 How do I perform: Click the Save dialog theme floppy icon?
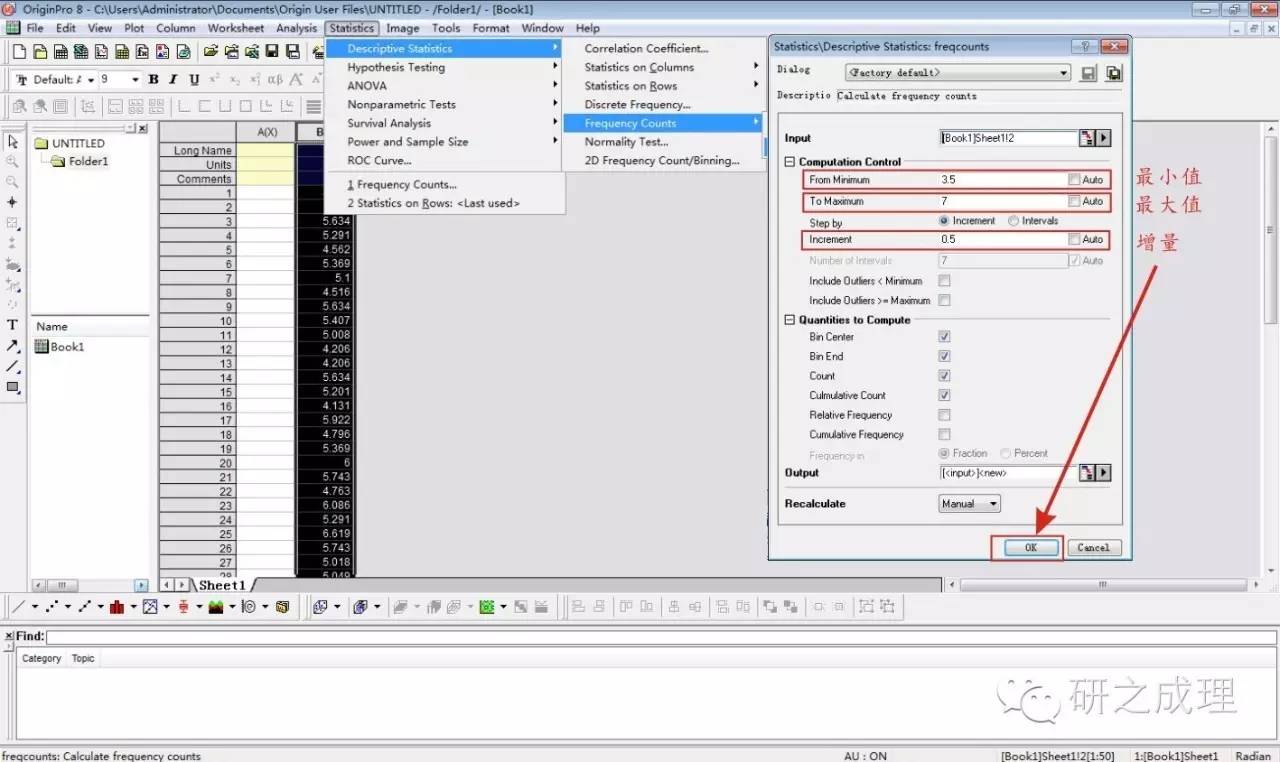click(x=1090, y=73)
